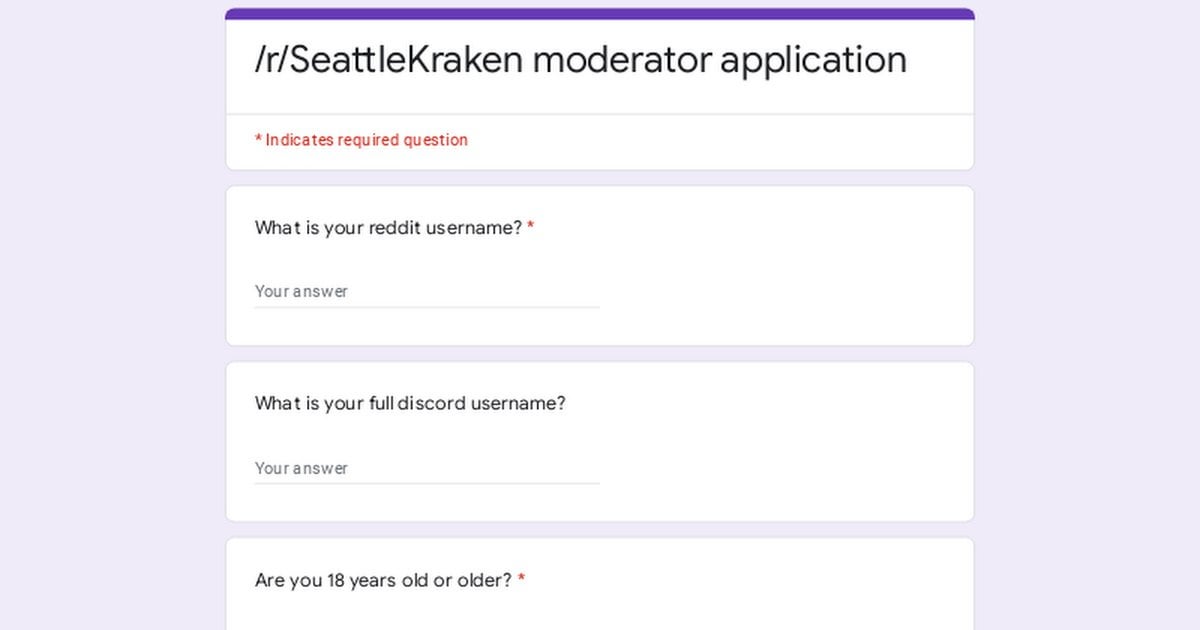The height and width of the screenshot is (630, 1200).
Task: Click the underline beneath the reddit answer field
Action: pos(426,307)
